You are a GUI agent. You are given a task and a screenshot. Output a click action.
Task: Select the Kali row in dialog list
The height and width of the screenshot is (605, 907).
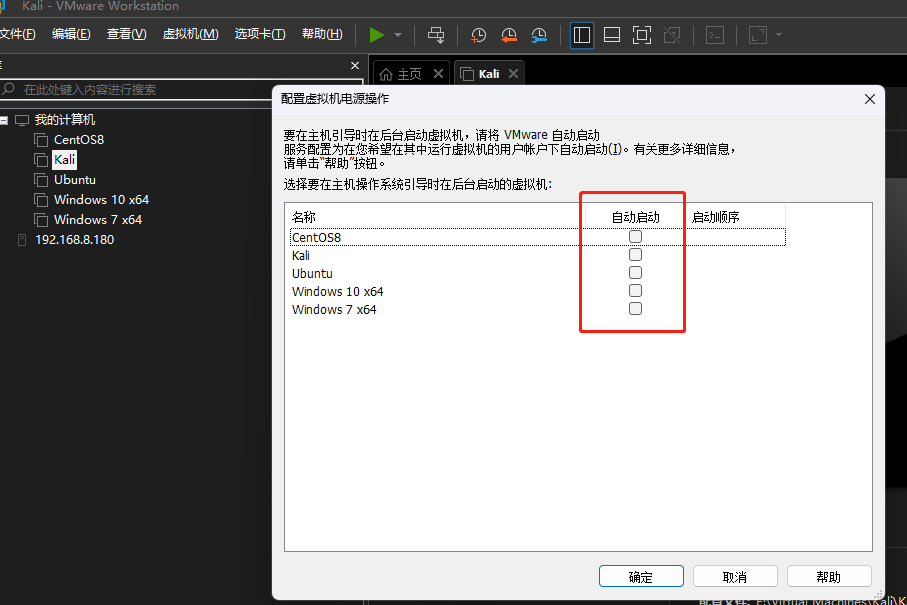click(537, 255)
